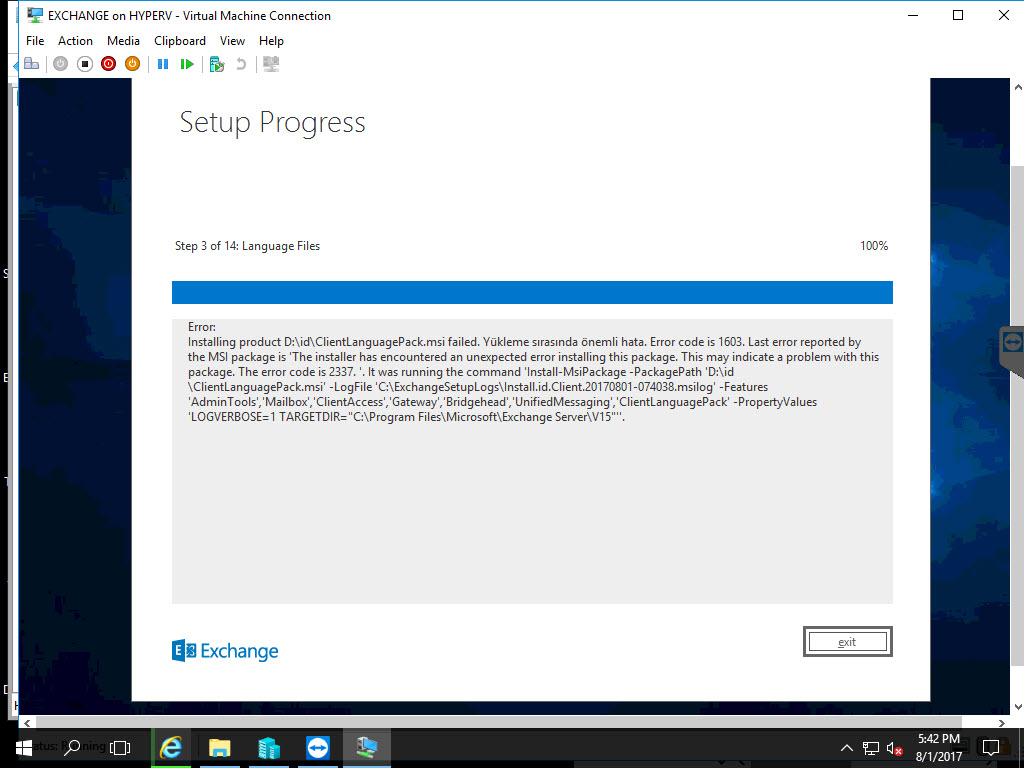Click the Step 3 of 14 label

pos(248,246)
